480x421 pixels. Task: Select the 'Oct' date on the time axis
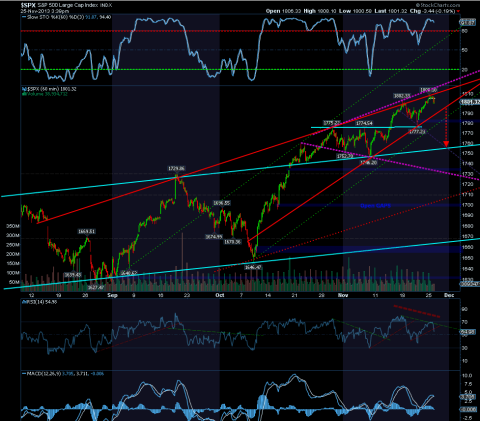point(220,295)
